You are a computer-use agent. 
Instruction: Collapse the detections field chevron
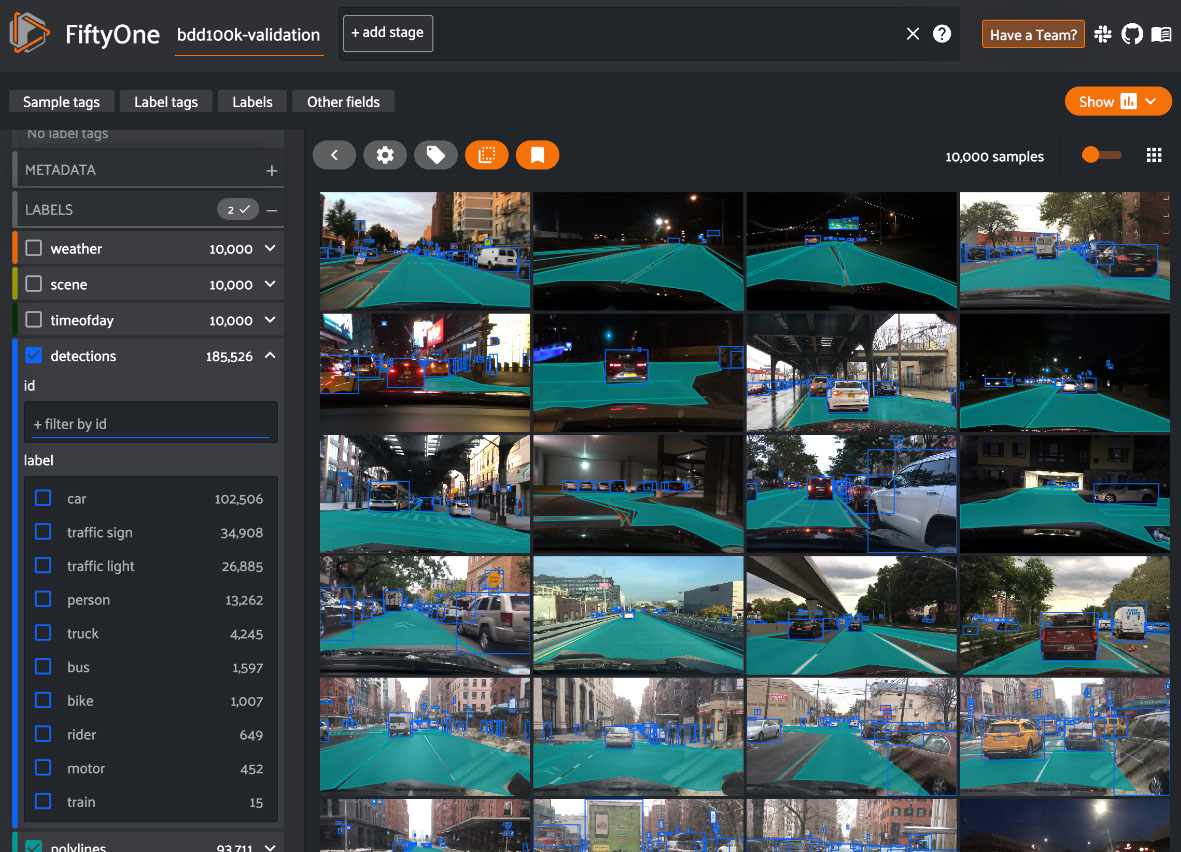pos(270,356)
